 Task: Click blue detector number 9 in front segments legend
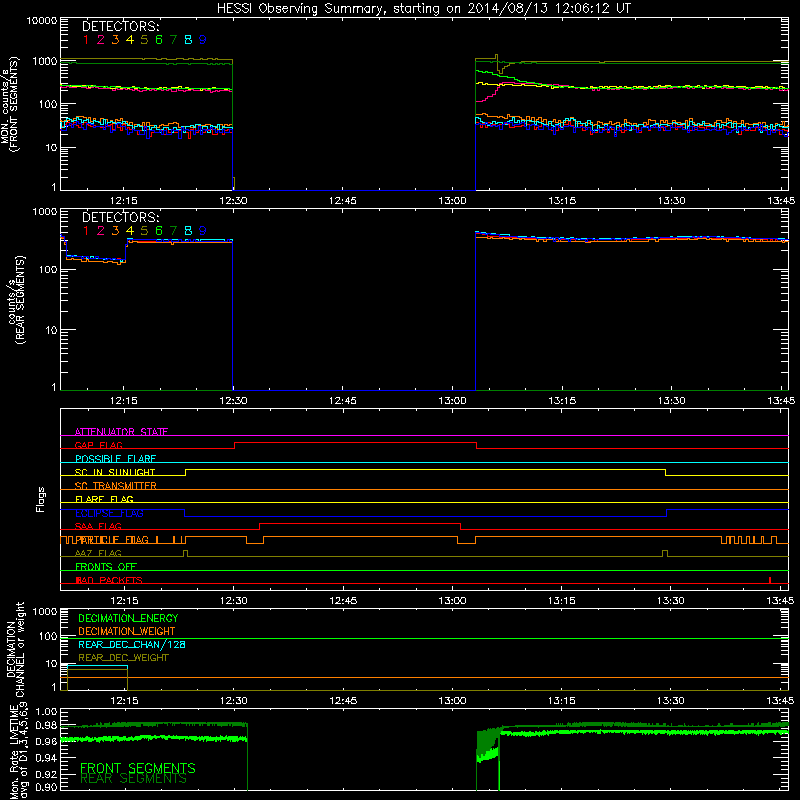tap(203, 40)
